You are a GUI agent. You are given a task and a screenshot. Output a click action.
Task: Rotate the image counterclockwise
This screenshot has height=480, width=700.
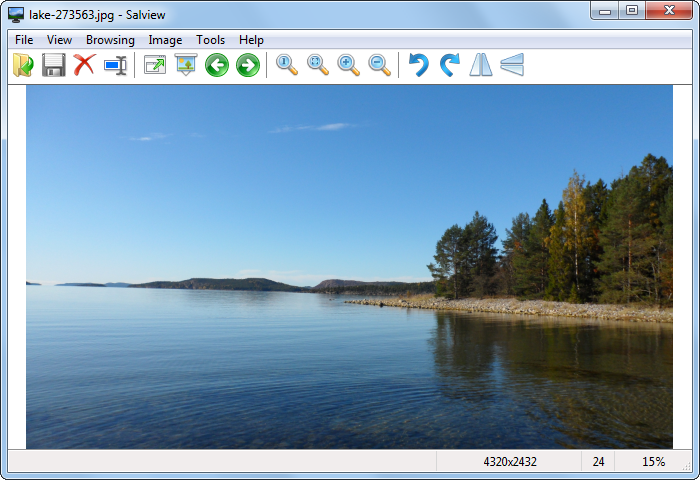tap(419, 65)
